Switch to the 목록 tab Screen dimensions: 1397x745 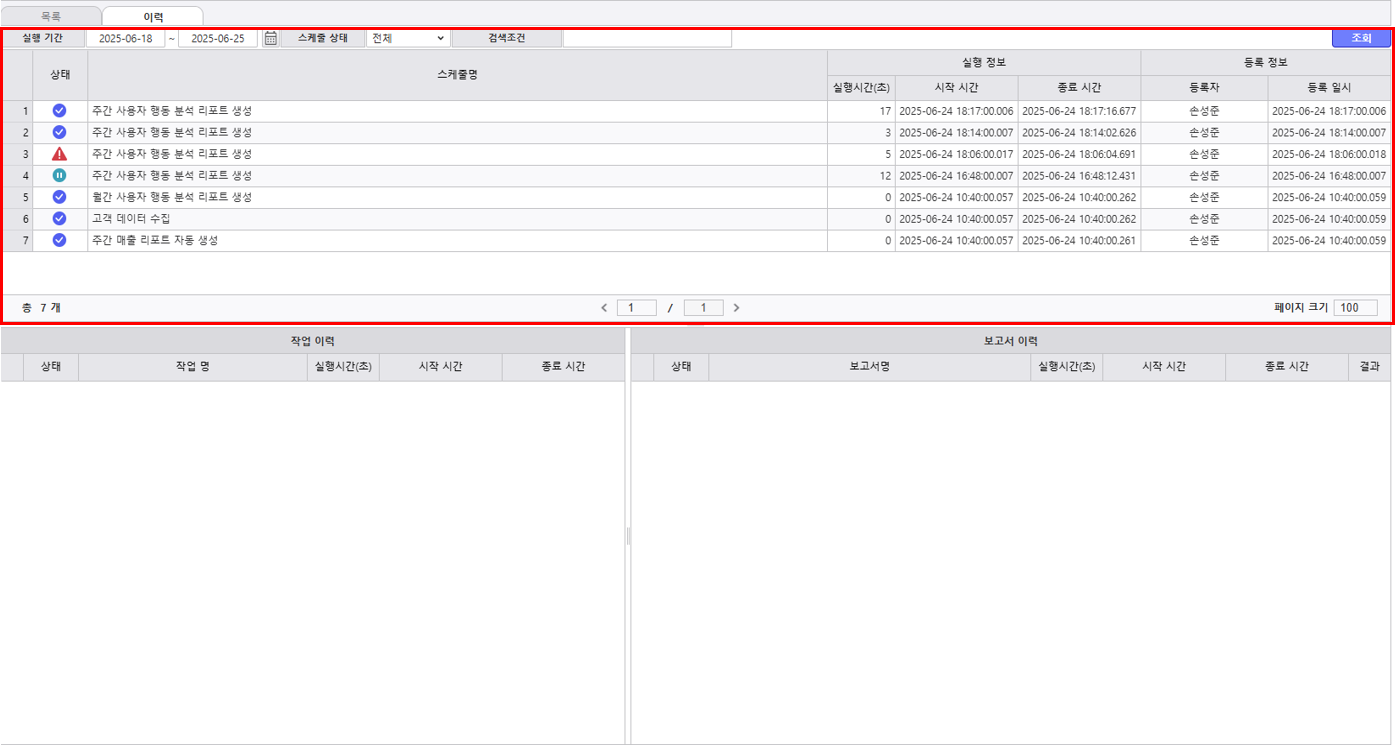(x=51, y=16)
